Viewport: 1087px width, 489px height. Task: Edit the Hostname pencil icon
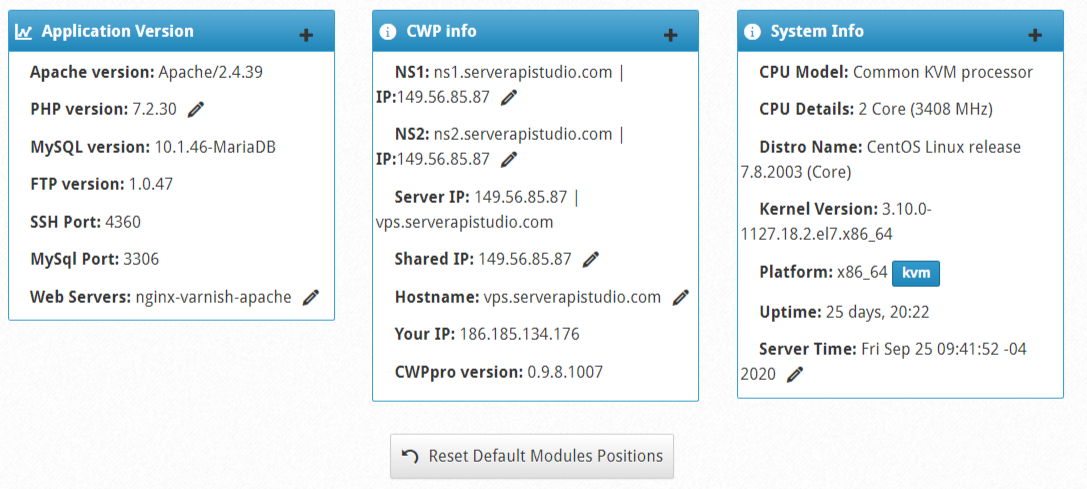tap(681, 298)
